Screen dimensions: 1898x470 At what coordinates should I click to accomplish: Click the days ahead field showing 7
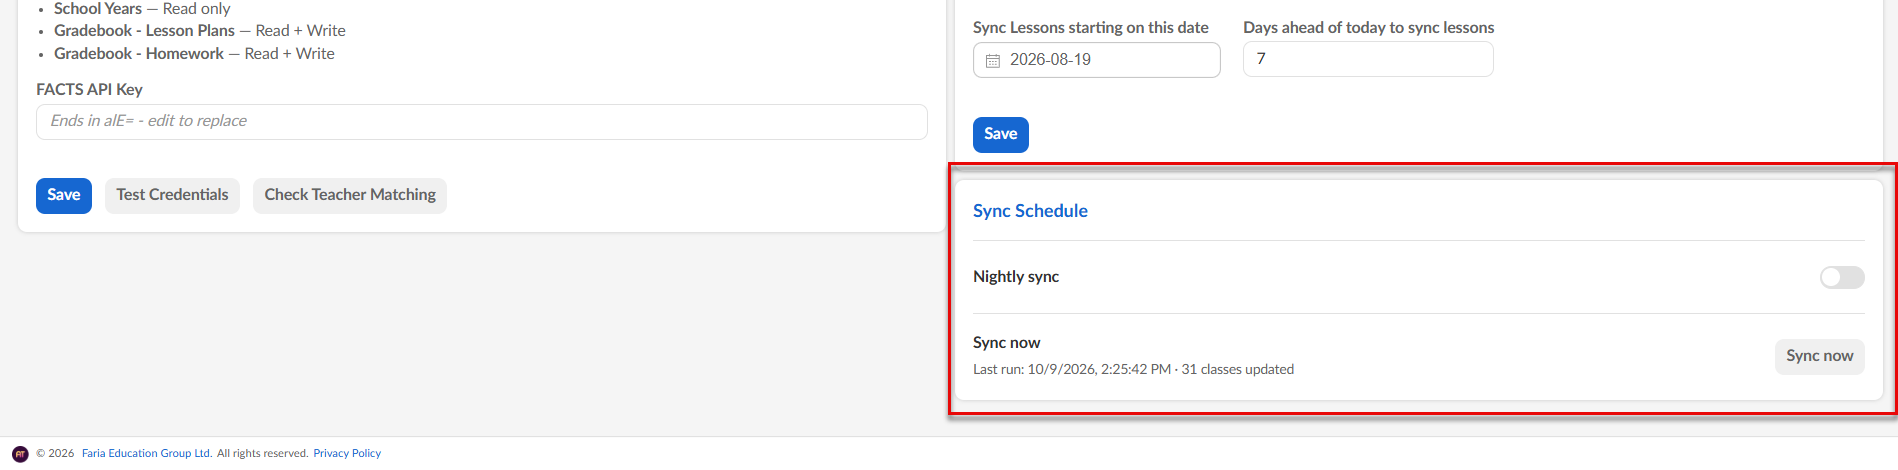click(x=1368, y=60)
